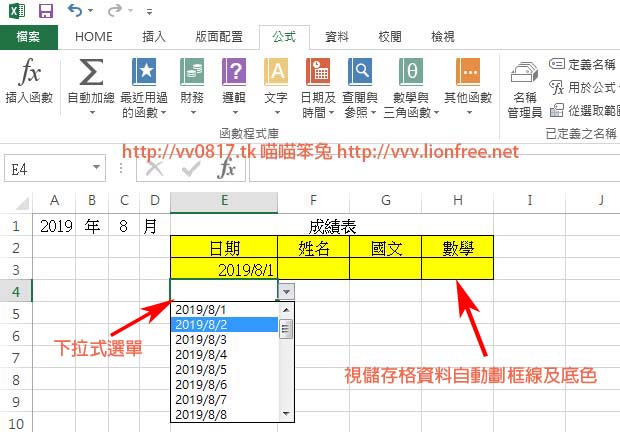
Task: Open the 財務 functions book icon
Action: (192, 72)
